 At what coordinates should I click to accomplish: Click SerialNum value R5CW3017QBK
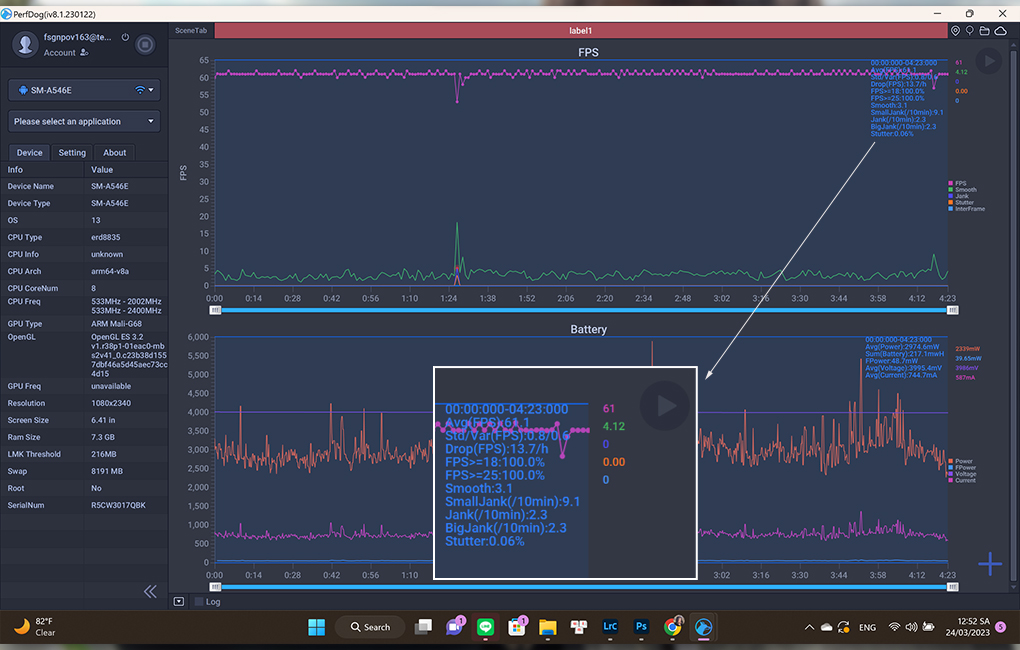click(118, 505)
